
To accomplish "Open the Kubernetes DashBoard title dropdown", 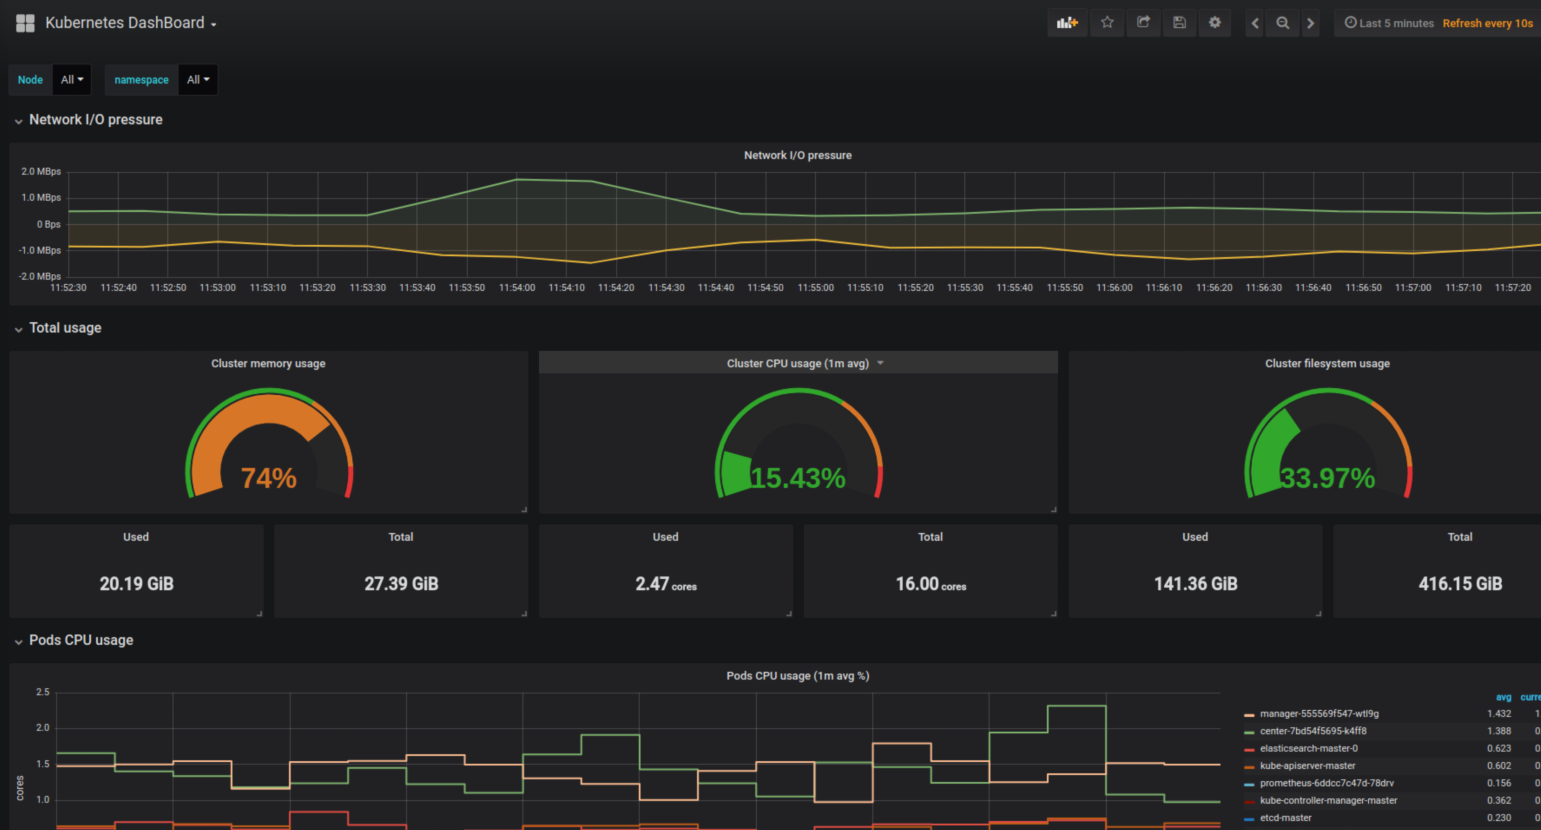I will 131,23.
